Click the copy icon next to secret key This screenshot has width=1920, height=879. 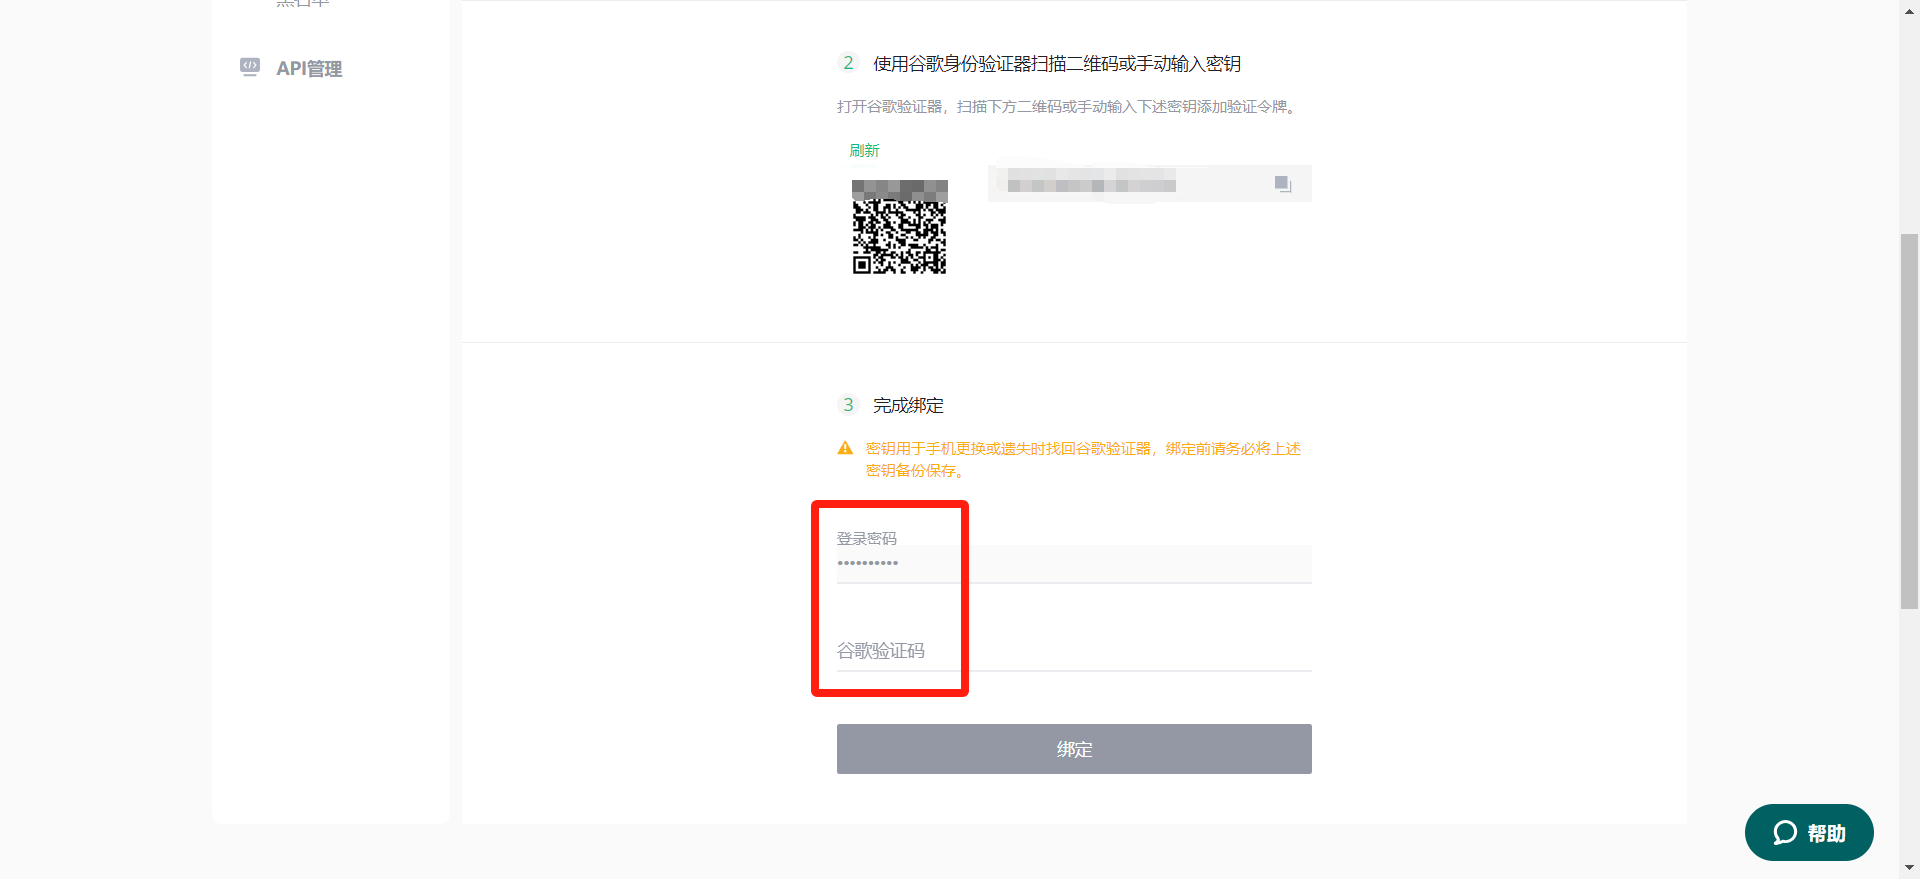tap(1283, 184)
